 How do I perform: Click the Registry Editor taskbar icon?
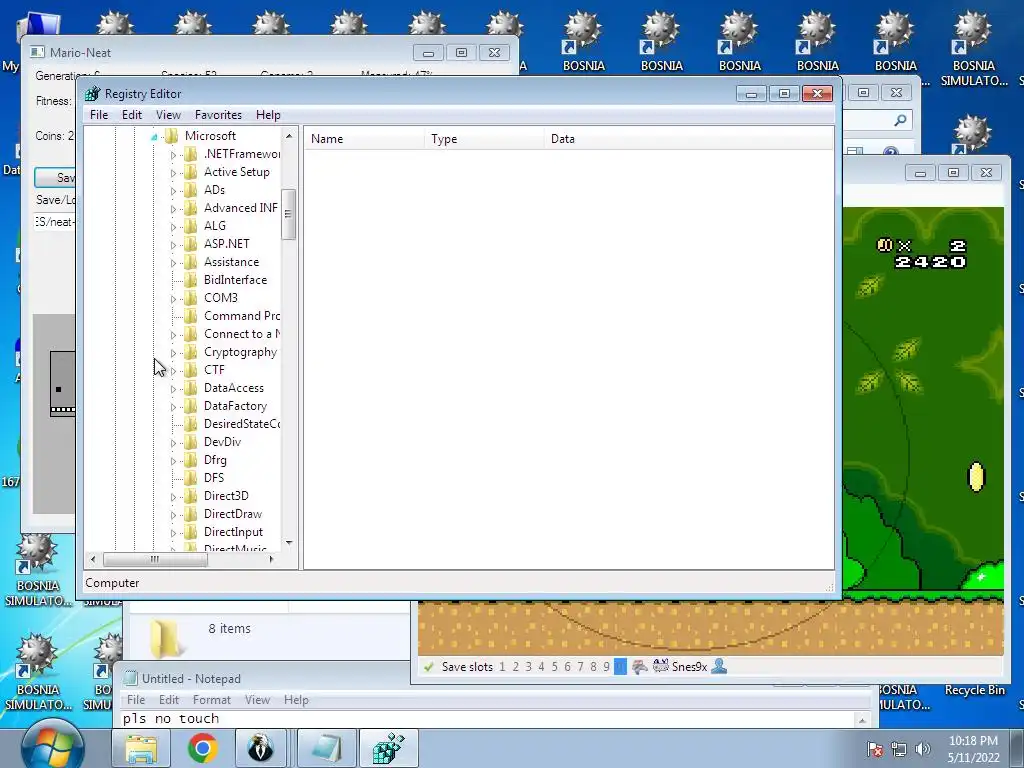point(389,748)
